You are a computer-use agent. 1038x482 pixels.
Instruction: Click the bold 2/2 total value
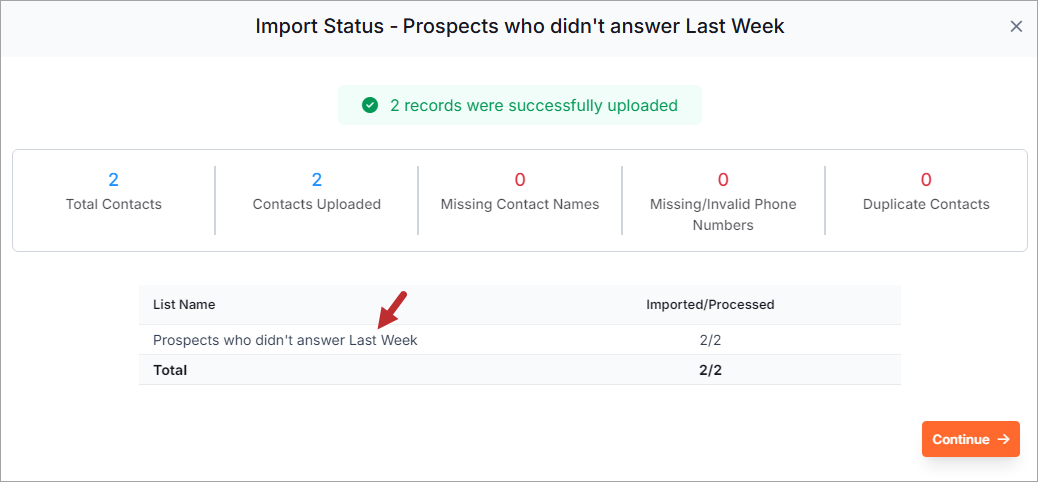tap(710, 370)
